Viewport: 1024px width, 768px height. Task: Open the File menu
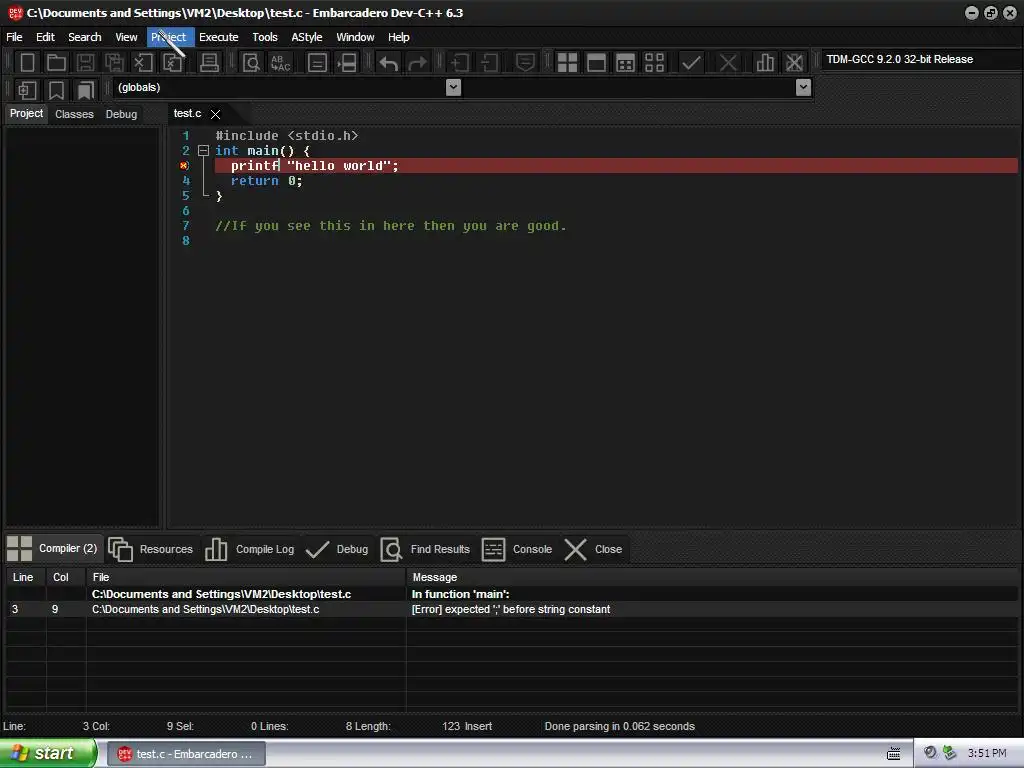[14, 37]
